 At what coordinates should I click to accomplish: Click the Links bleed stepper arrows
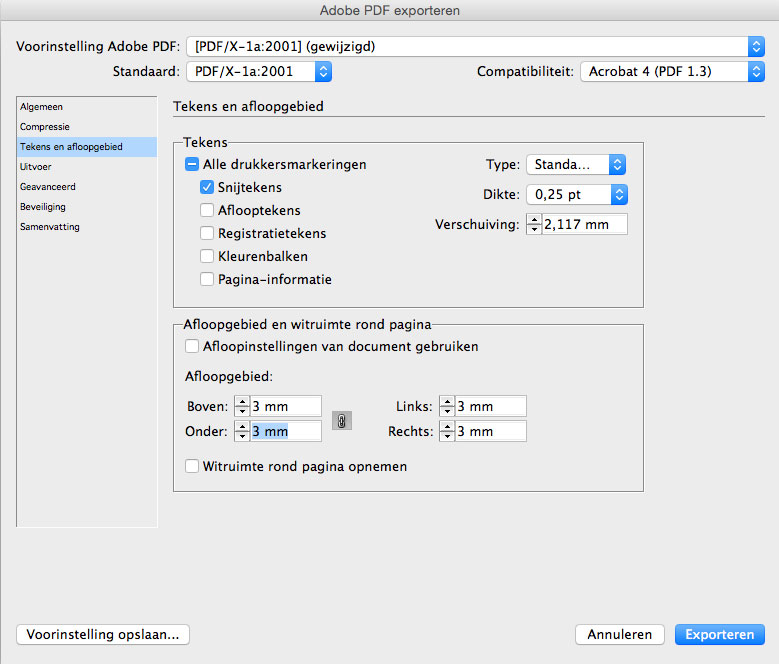click(447, 406)
